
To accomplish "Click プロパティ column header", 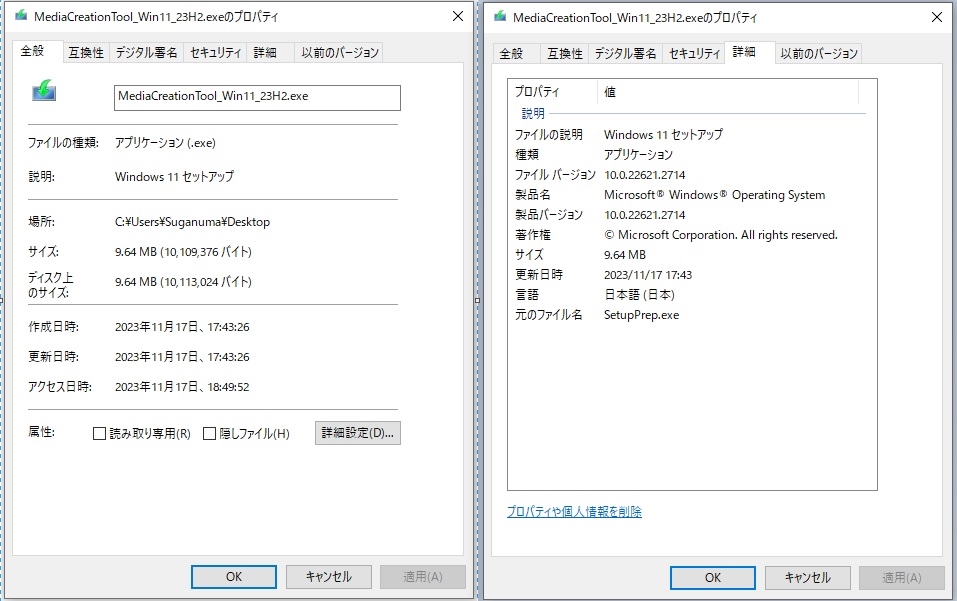I will (552, 92).
